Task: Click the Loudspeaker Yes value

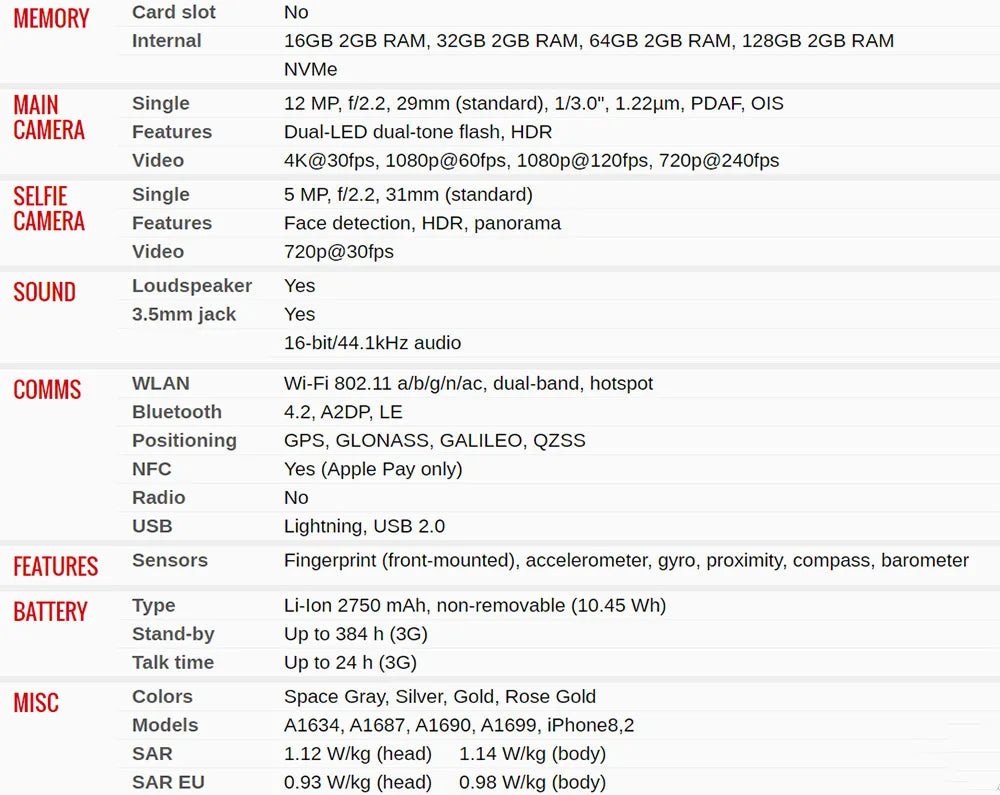Action: pos(299,286)
